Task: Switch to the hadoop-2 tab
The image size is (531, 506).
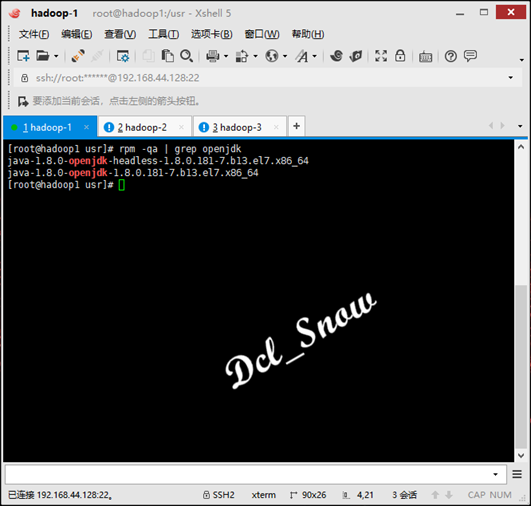Action: [x=142, y=127]
